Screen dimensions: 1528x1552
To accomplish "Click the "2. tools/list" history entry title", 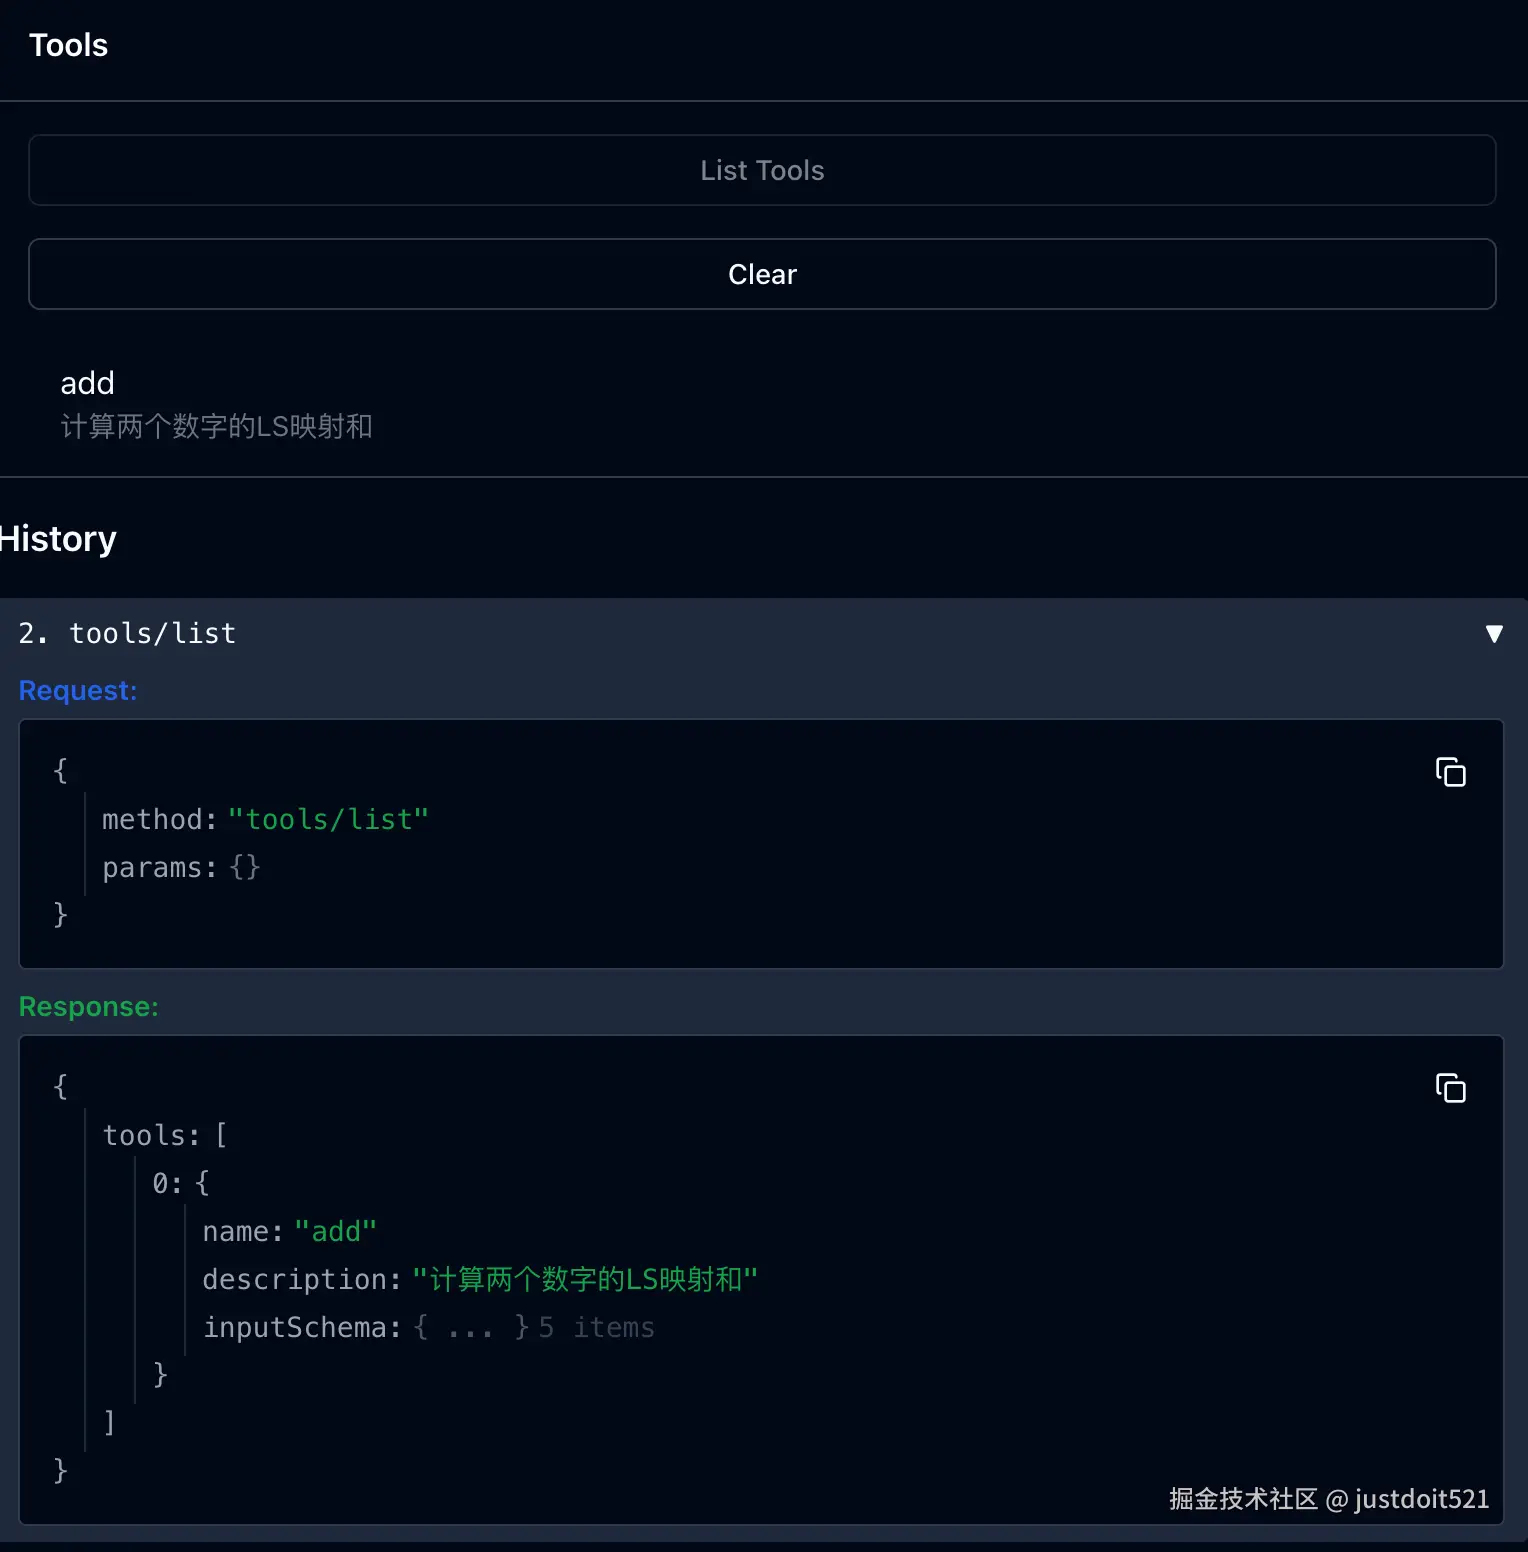I will pos(128,634).
